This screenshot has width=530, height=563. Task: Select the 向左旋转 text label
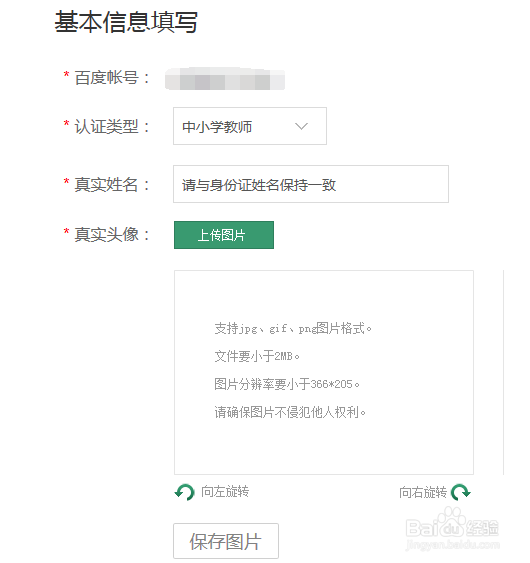click(225, 492)
